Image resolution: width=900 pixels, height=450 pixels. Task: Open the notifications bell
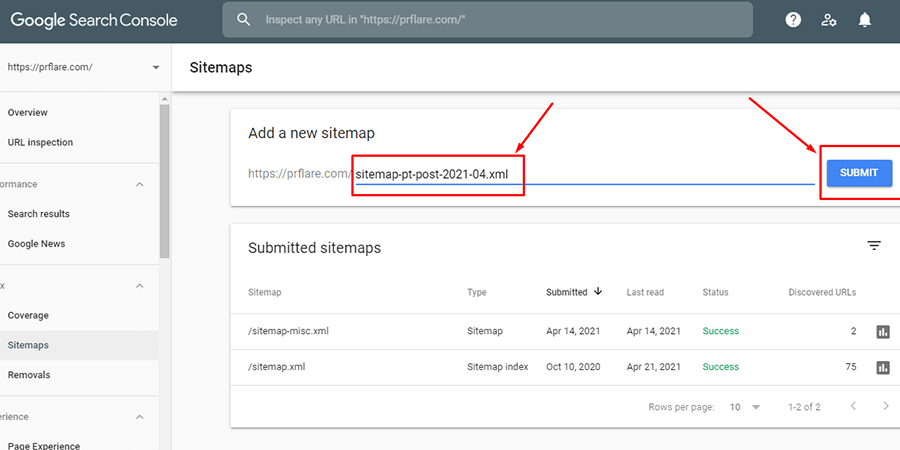click(865, 19)
